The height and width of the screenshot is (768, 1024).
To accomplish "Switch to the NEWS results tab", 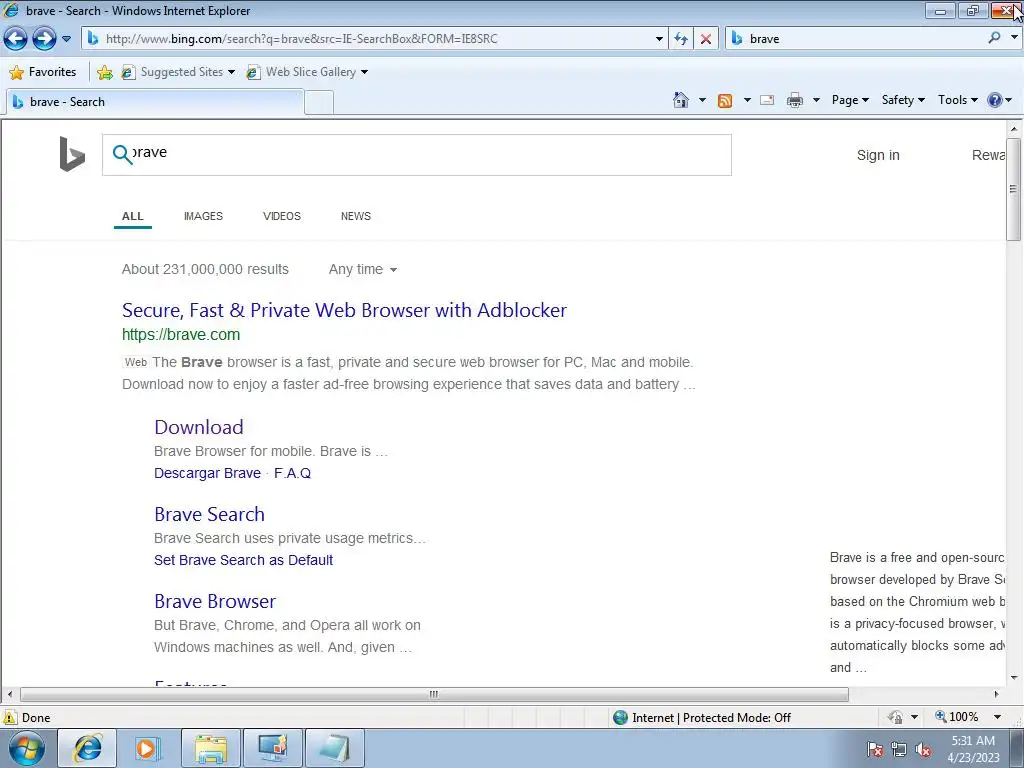I will 355,216.
